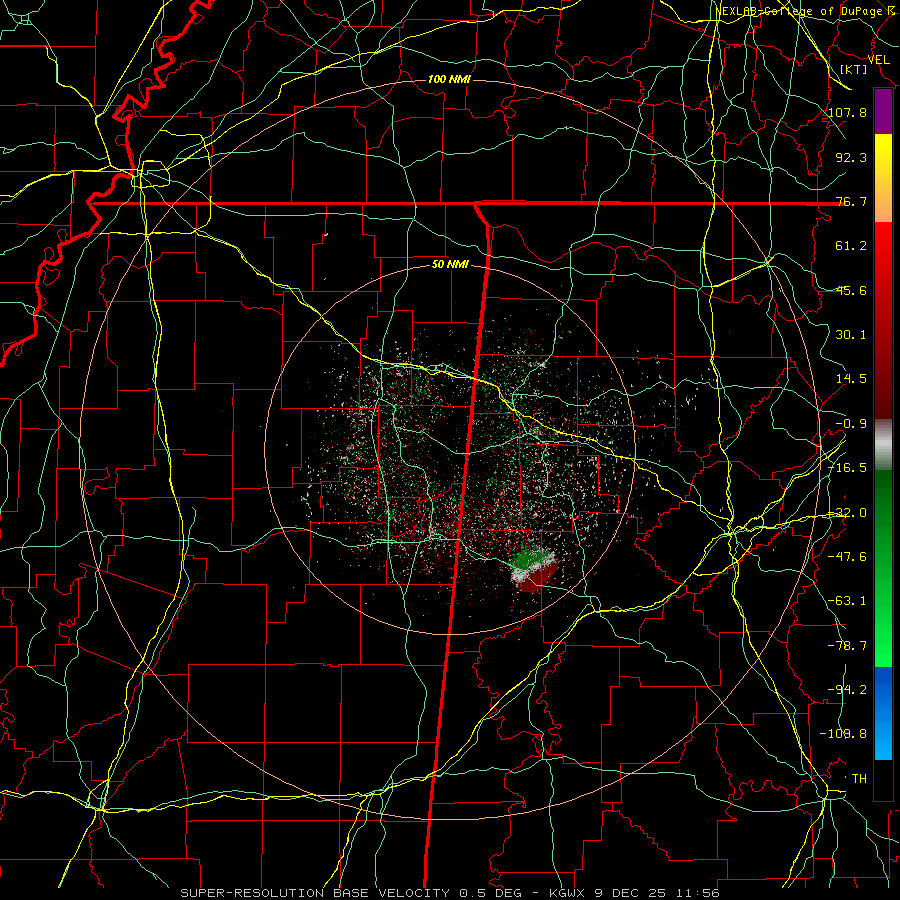This screenshot has width=900, height=900.
Task: Click the -94.2 legend value
Action: pyautogui.click(x=848, y=690)
